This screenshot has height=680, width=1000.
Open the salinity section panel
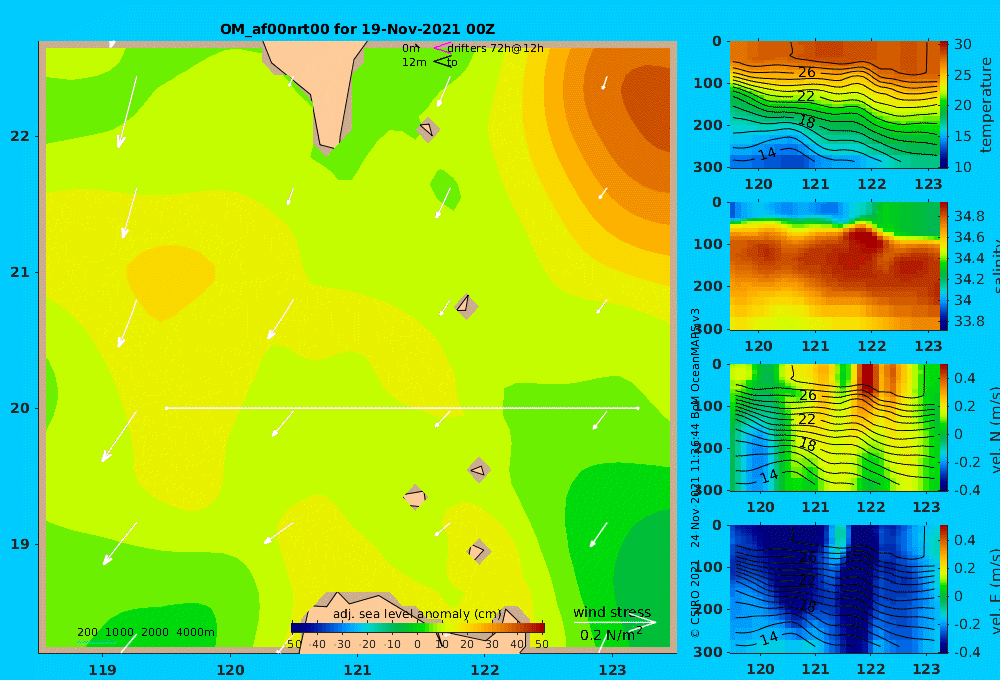(834, 266)
